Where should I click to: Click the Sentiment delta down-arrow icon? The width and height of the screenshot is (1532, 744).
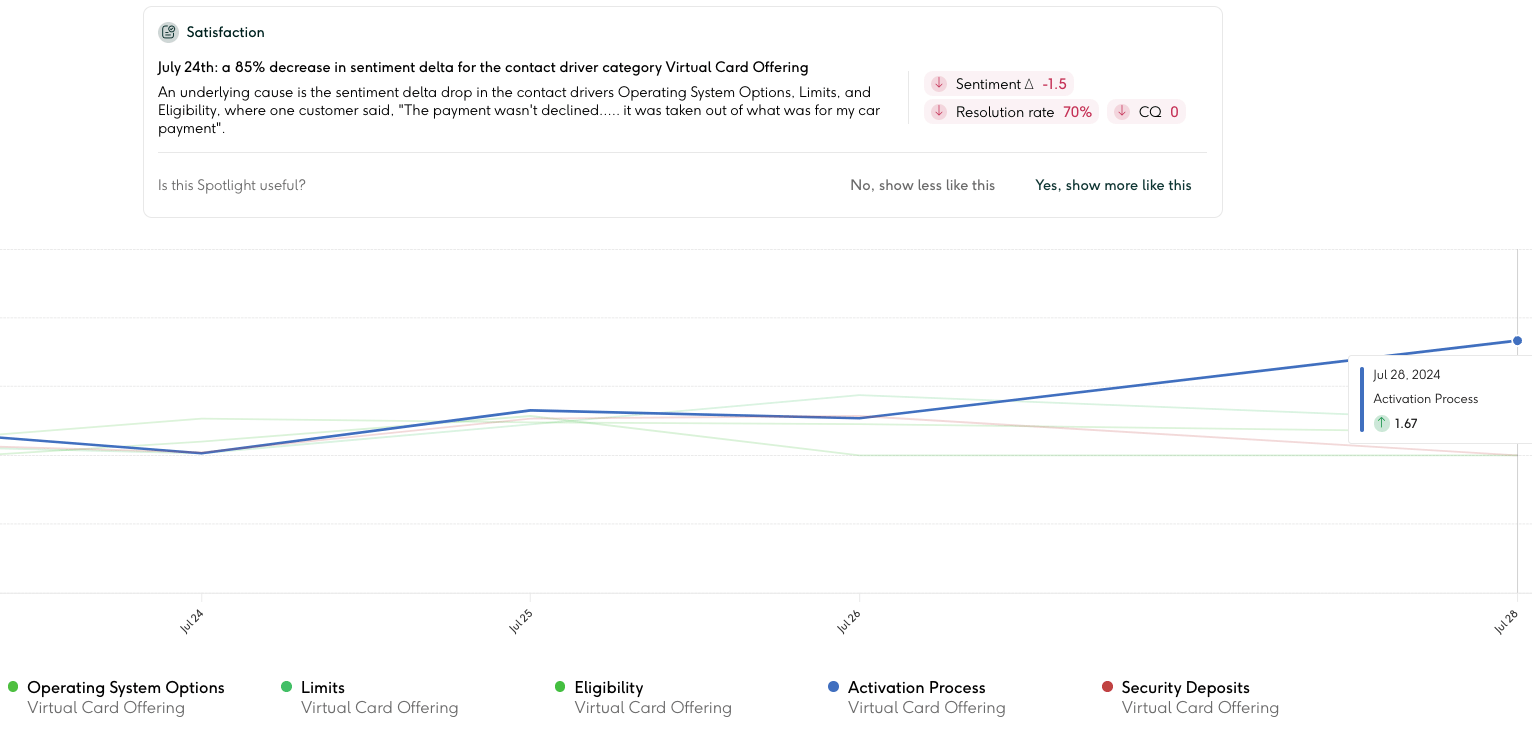[x=939, y=84]
